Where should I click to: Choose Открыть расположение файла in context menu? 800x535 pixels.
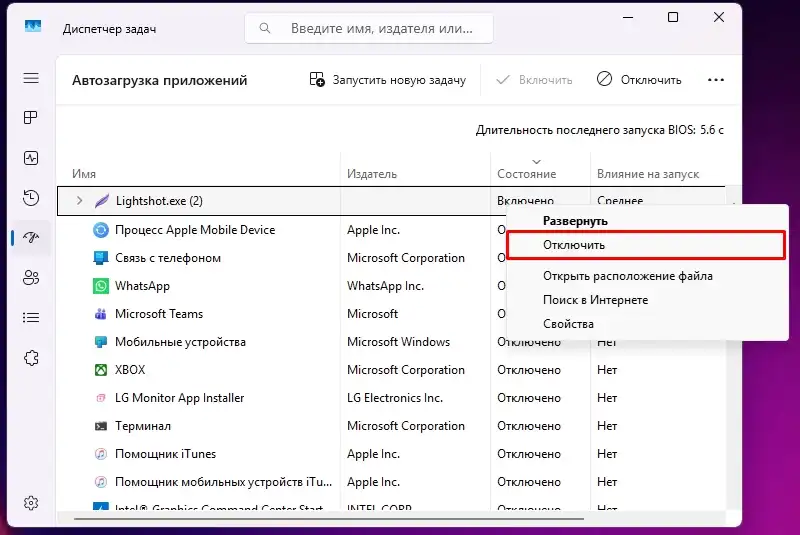coord(628,276)
